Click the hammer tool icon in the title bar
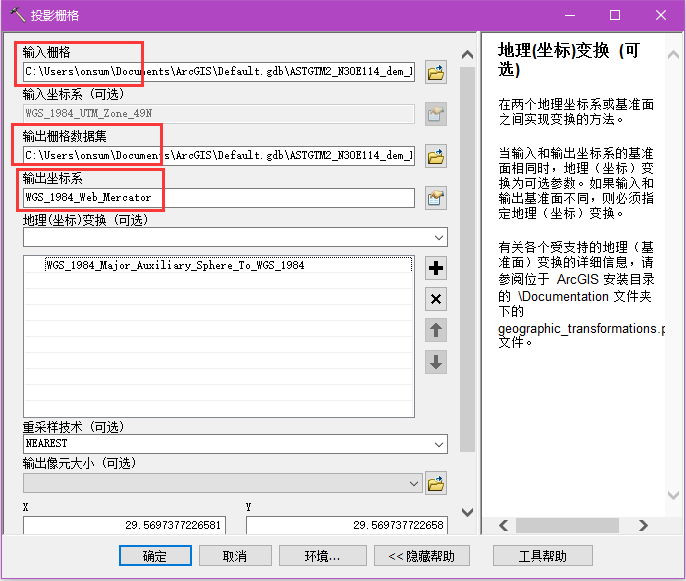Viewport: 686px width, 581px height. [x=17, y=15]
